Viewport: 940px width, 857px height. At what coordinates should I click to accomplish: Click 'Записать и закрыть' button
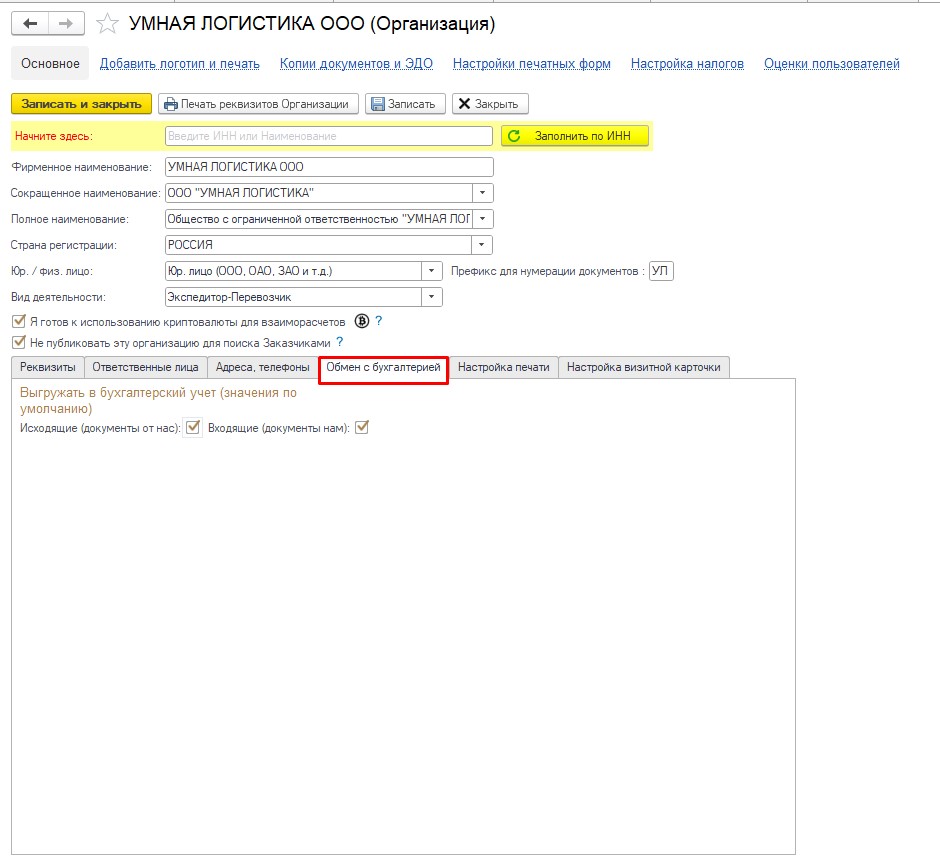pyautogui.click(x=82, y=104)
